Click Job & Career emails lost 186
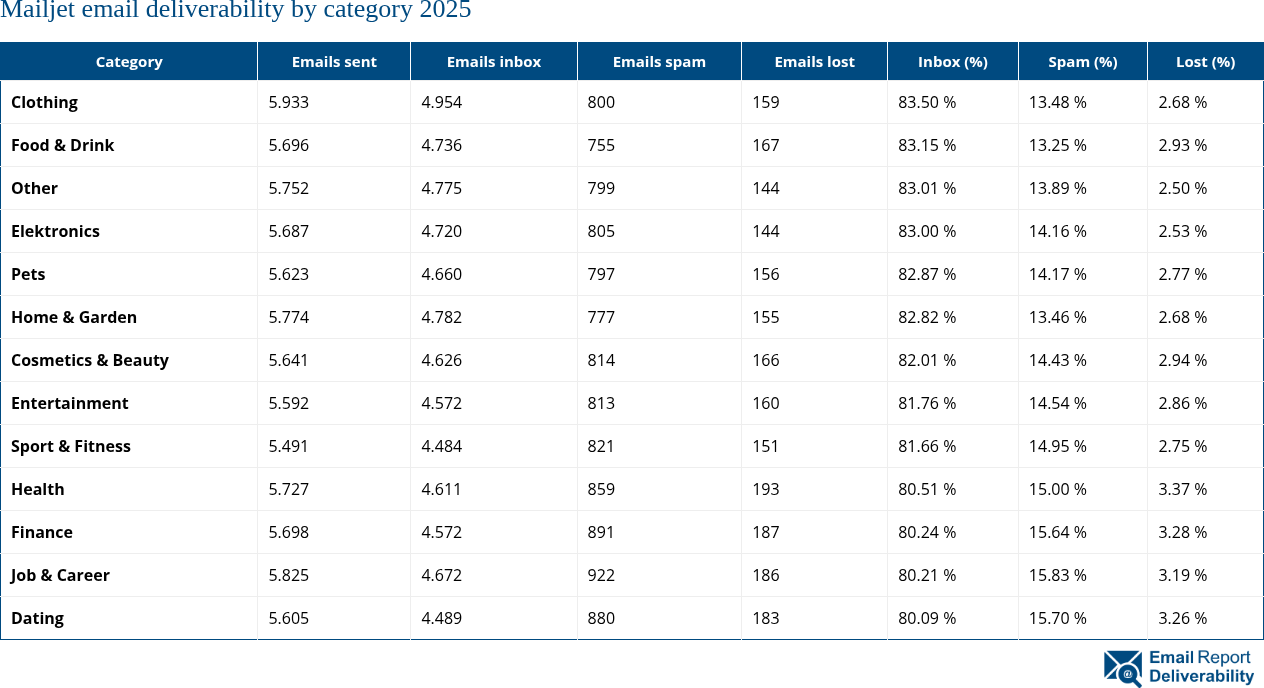The height and width of the screenshot is (688, 1264). (x=766, y=575)
